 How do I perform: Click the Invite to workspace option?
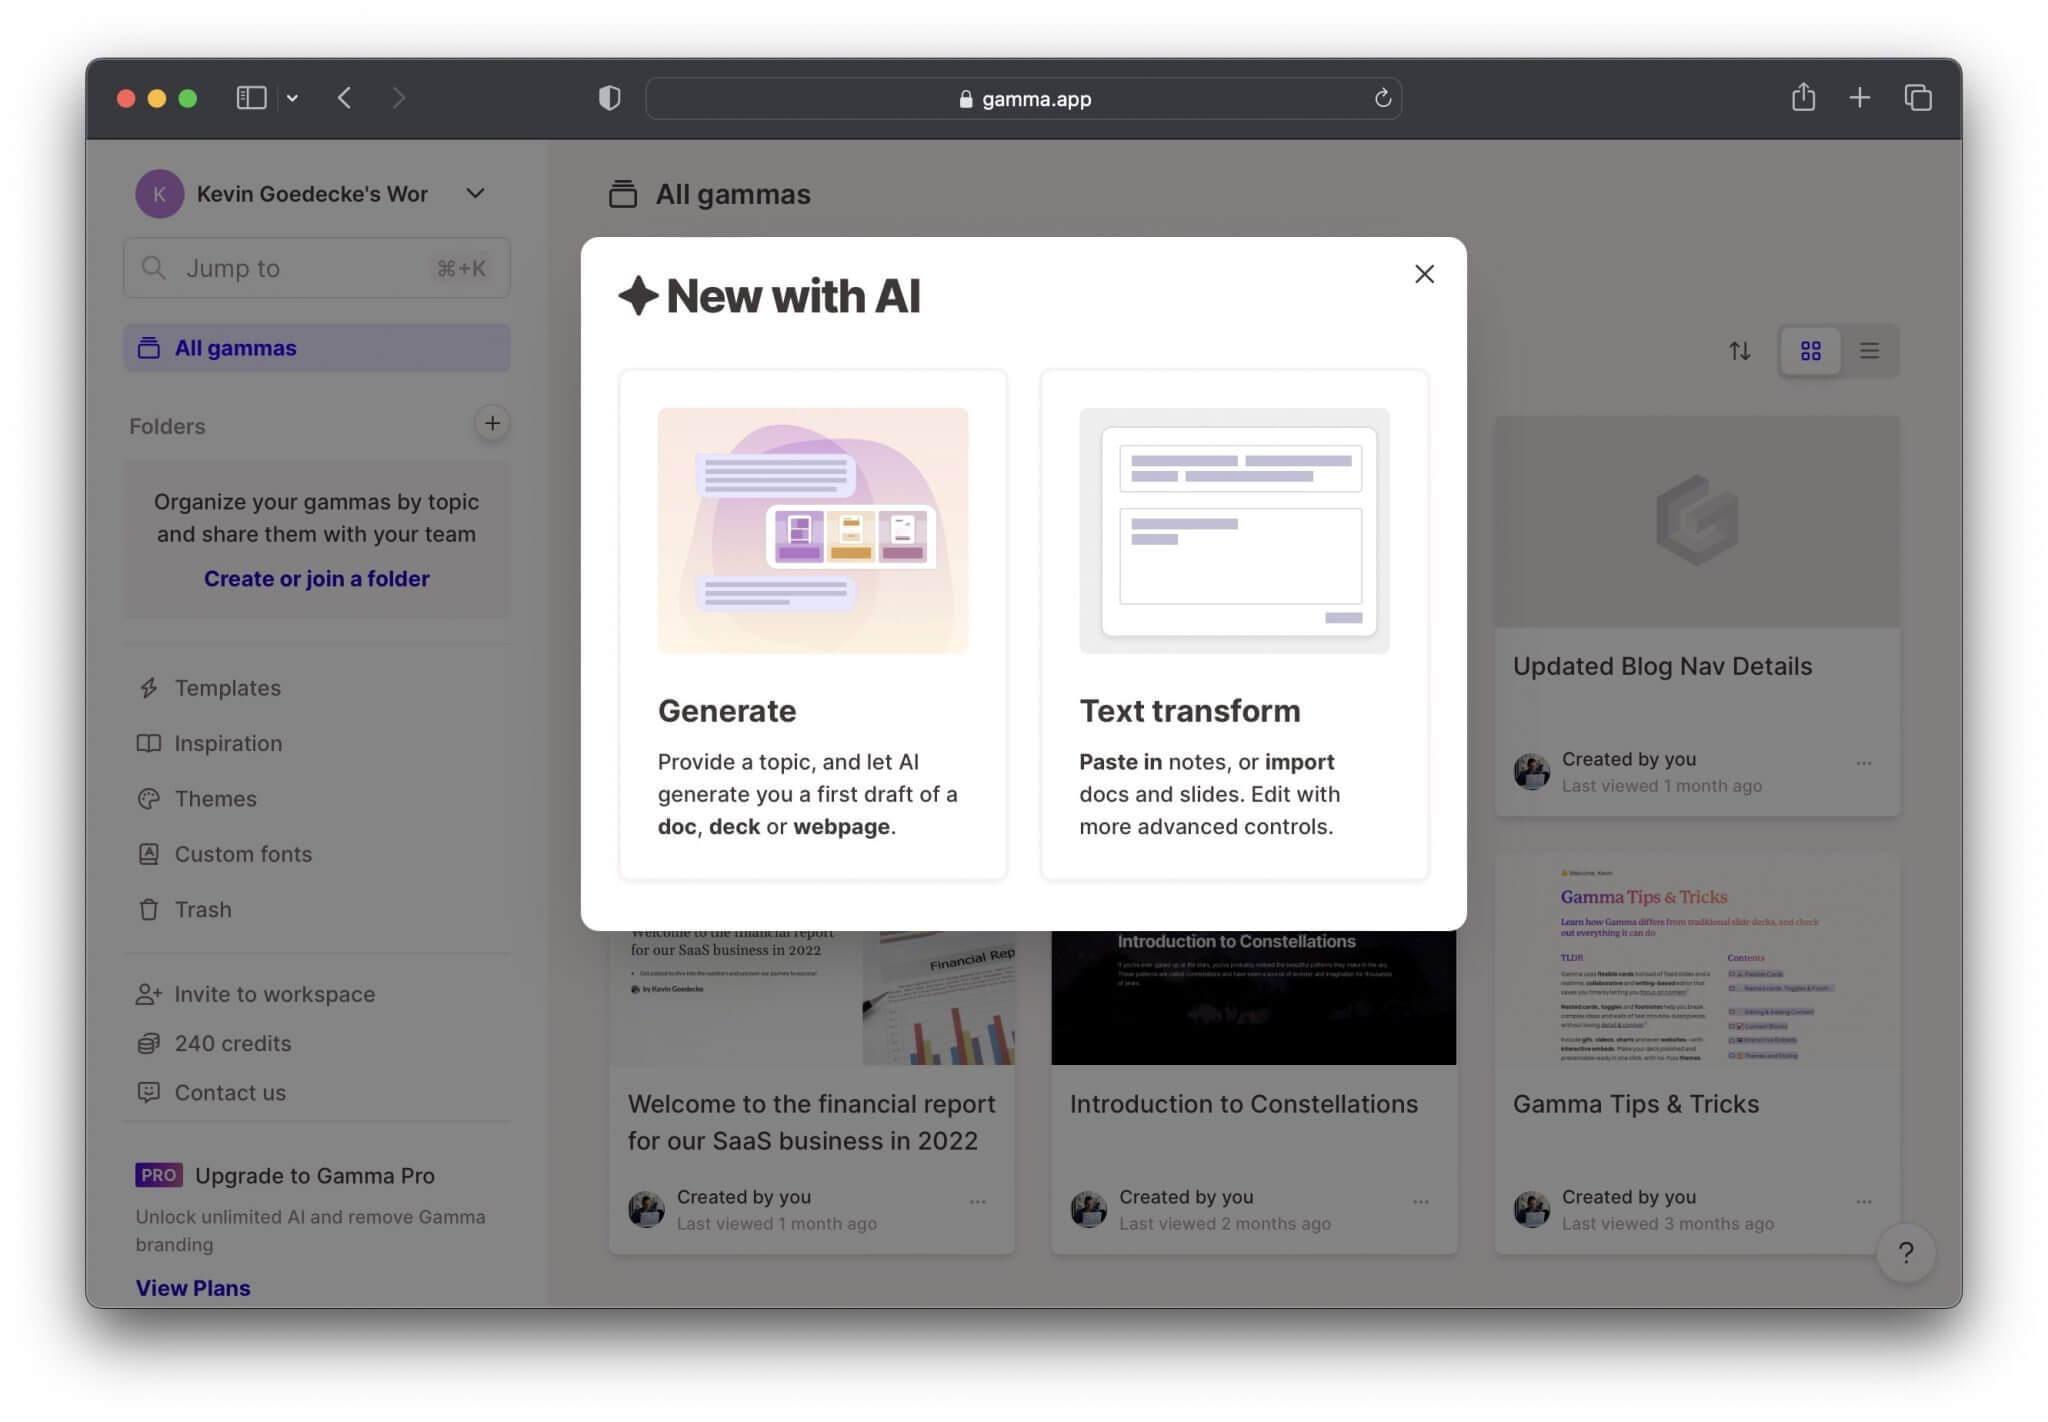pos(274,994)
